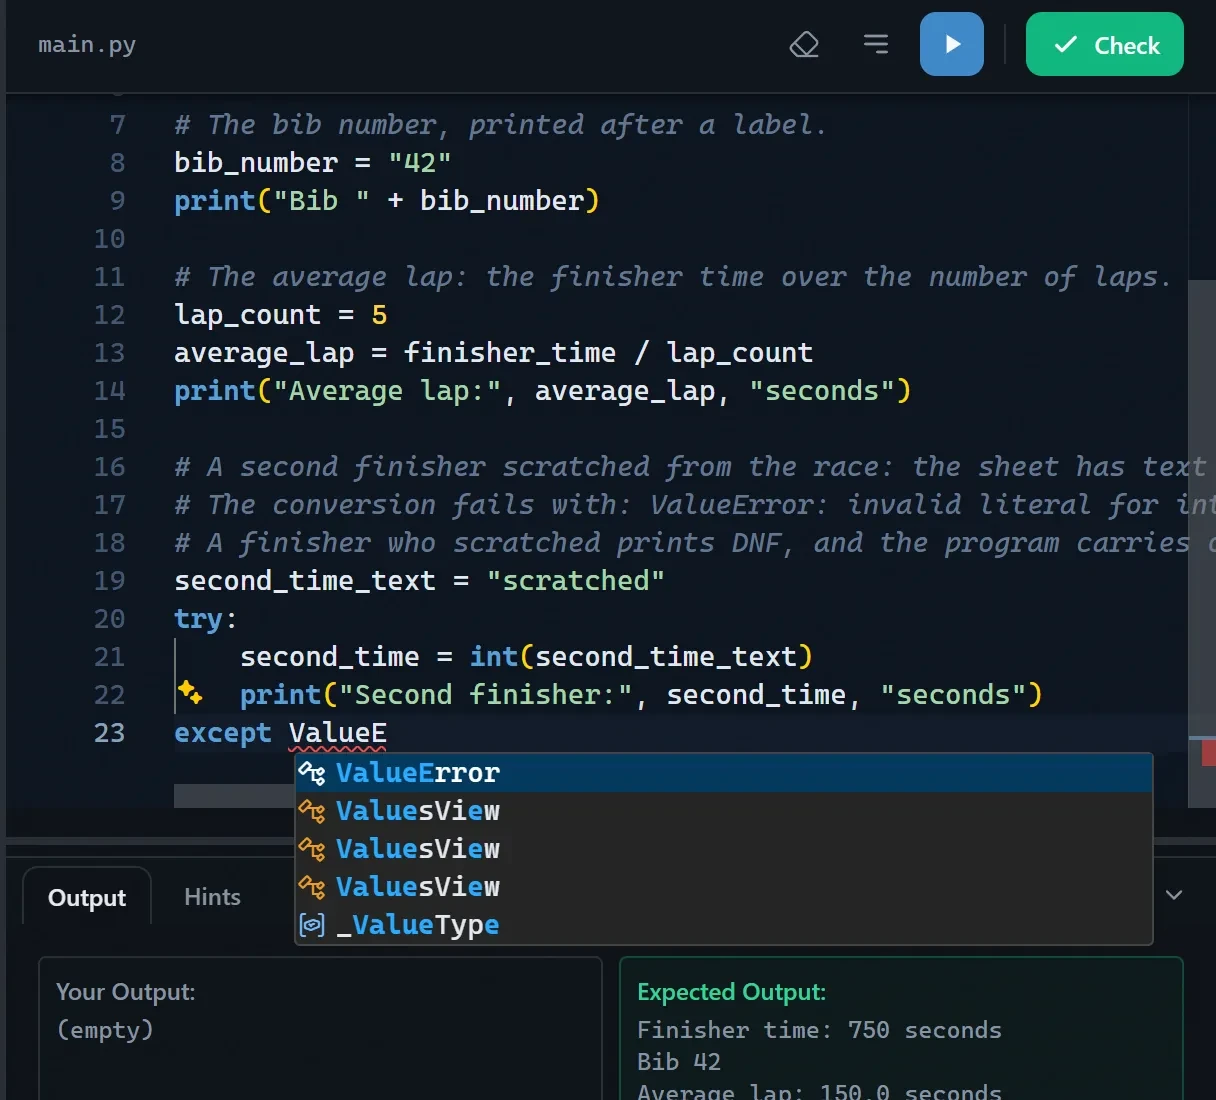Select the _ValueType autocomplete suggestion
This screenshot has width=1216, height=1100.
[724, 925]
